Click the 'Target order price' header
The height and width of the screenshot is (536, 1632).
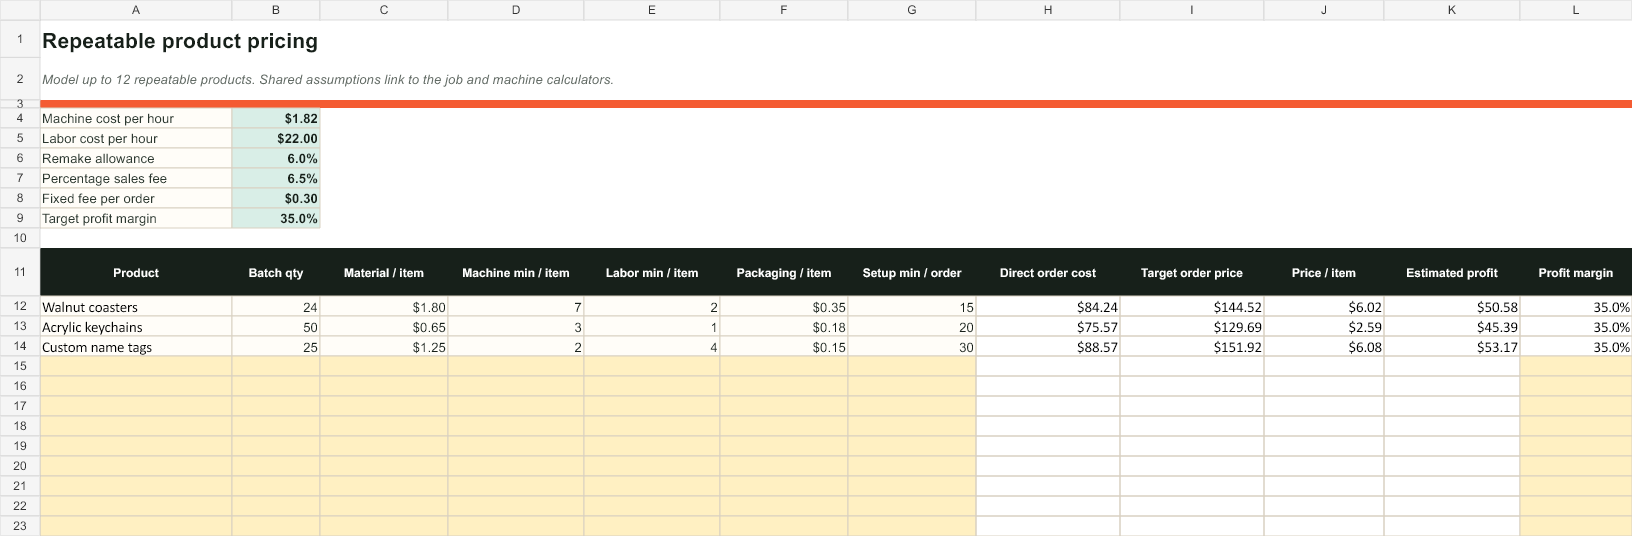point(1192,272)
